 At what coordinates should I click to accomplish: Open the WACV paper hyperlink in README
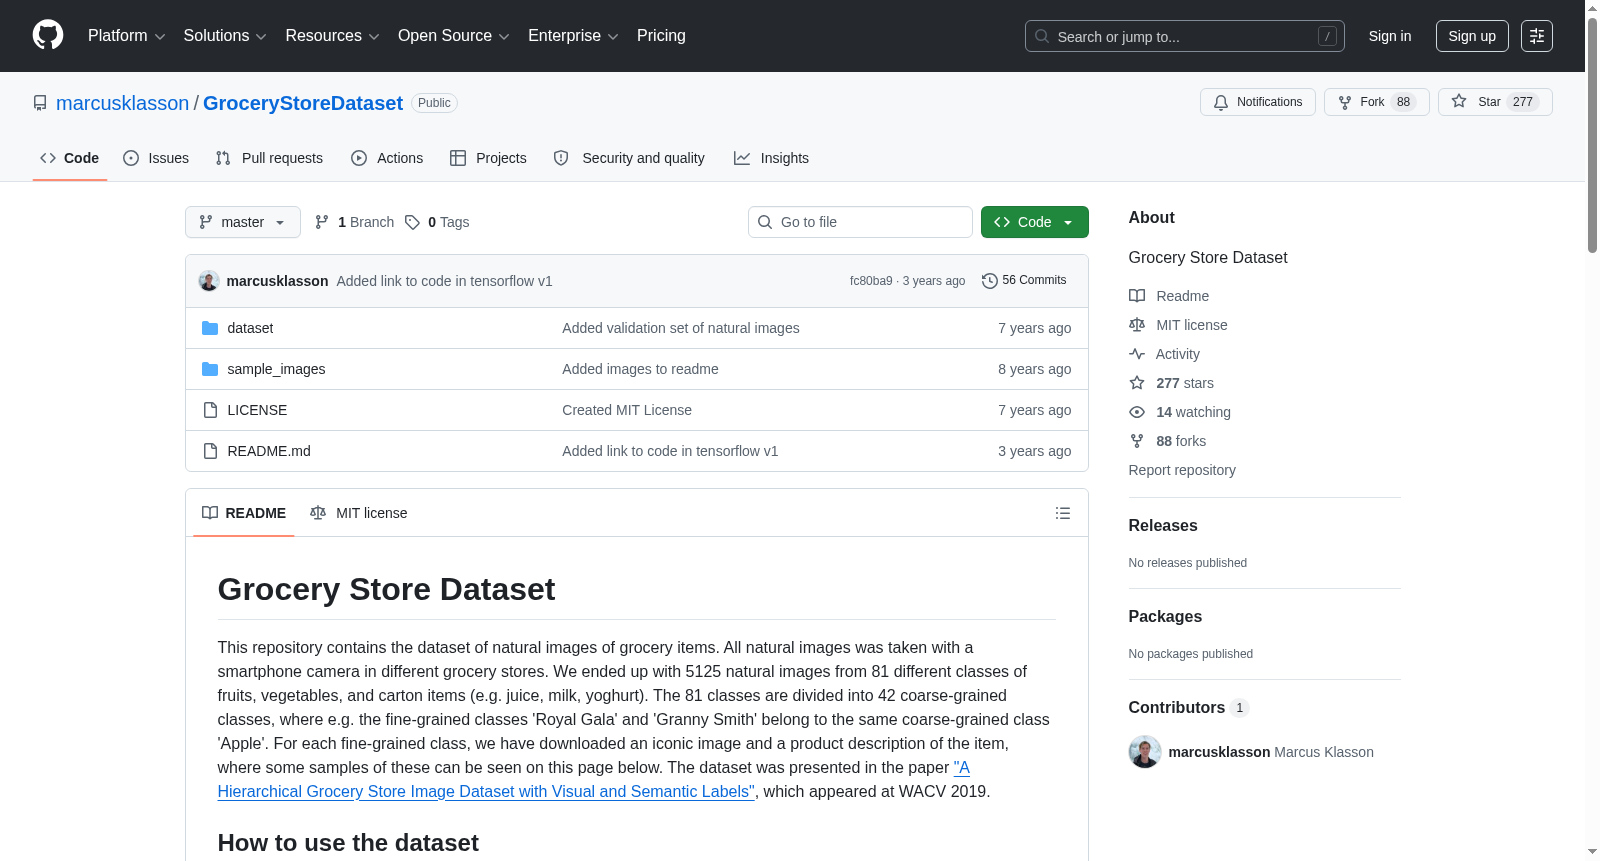594,780
